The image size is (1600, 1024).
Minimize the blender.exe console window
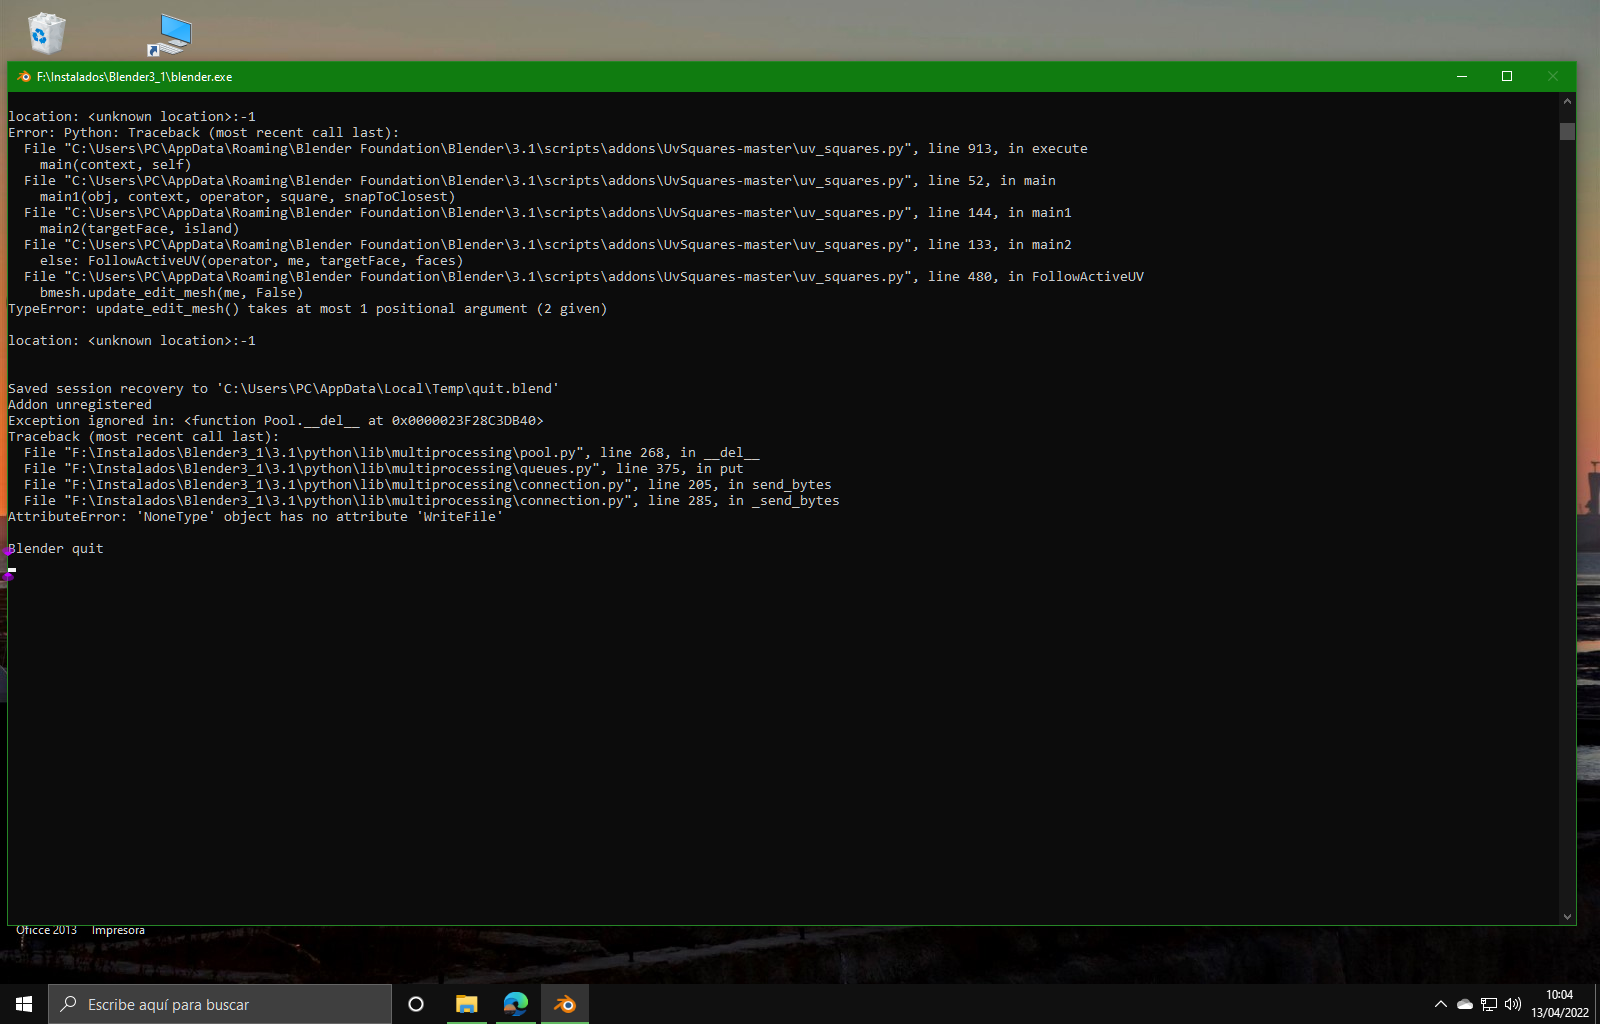tap(1462, 77)
